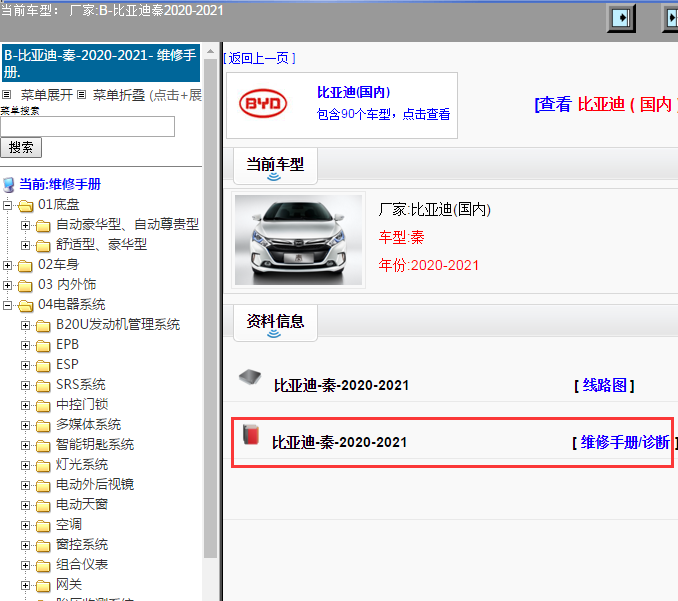This screenshot has height=601, width=678.
Task: Expand the 03 内外饰 tree node
Action: (7, 285)
